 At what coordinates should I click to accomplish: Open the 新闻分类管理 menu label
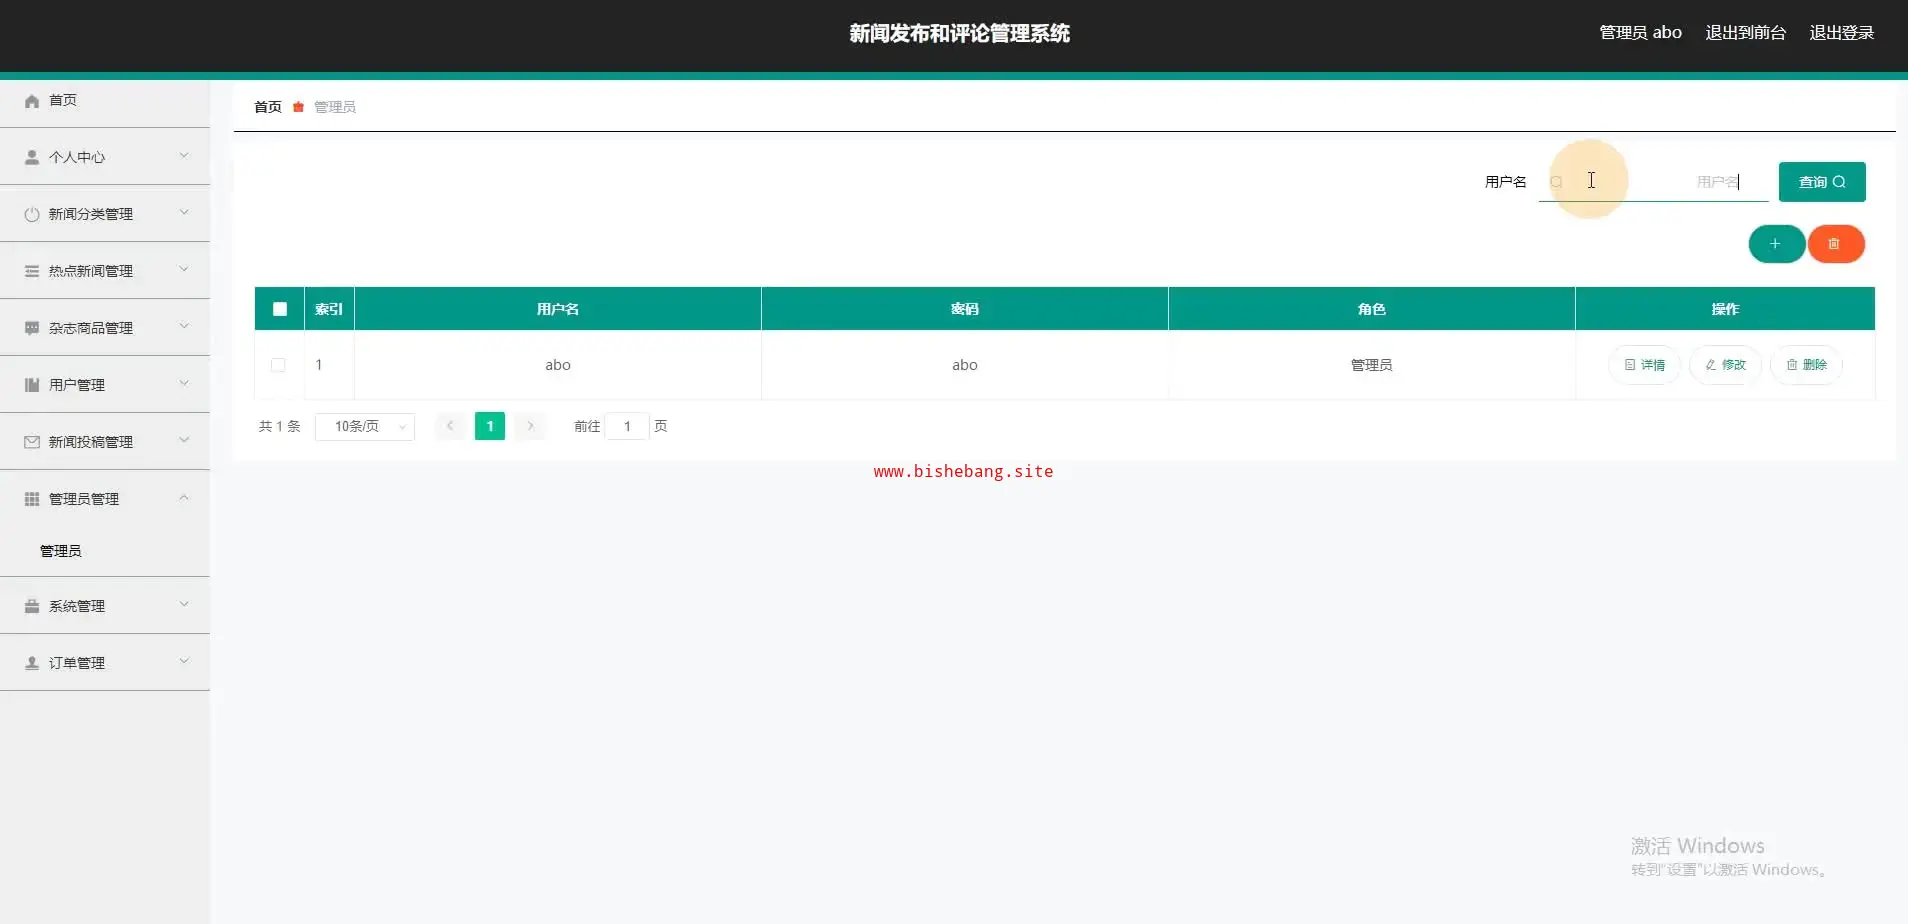click(91, 215)
